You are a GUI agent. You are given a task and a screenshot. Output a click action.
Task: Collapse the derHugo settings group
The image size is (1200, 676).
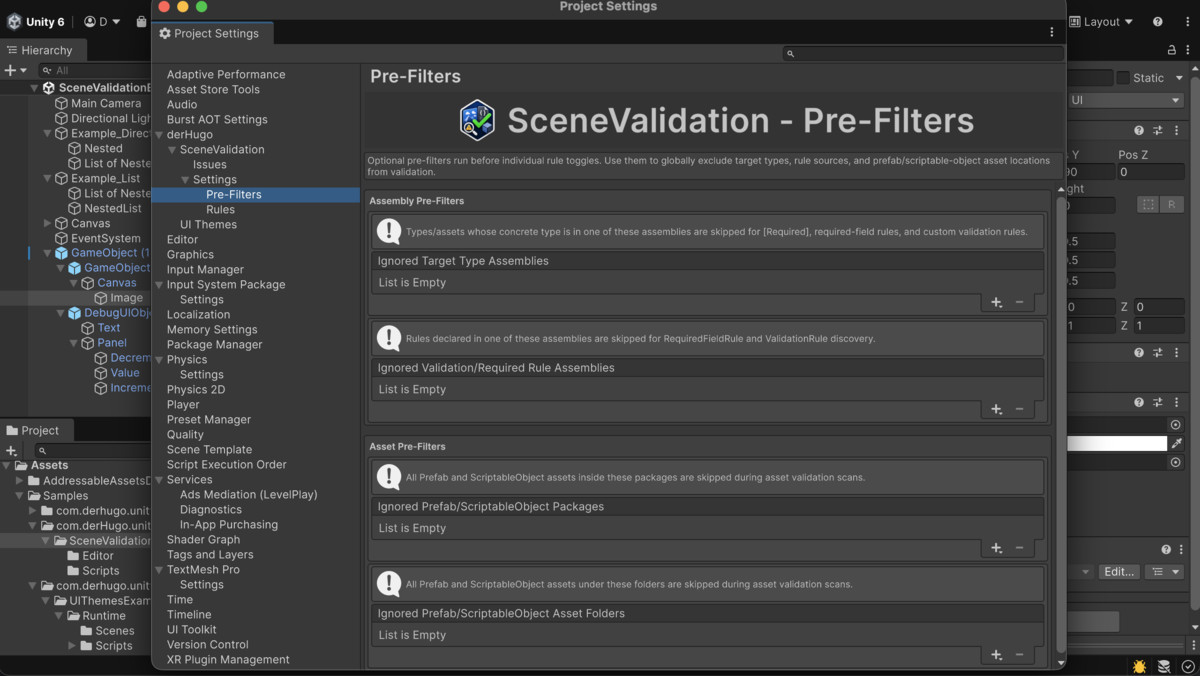pyautogui.click(x=159, y=135)
